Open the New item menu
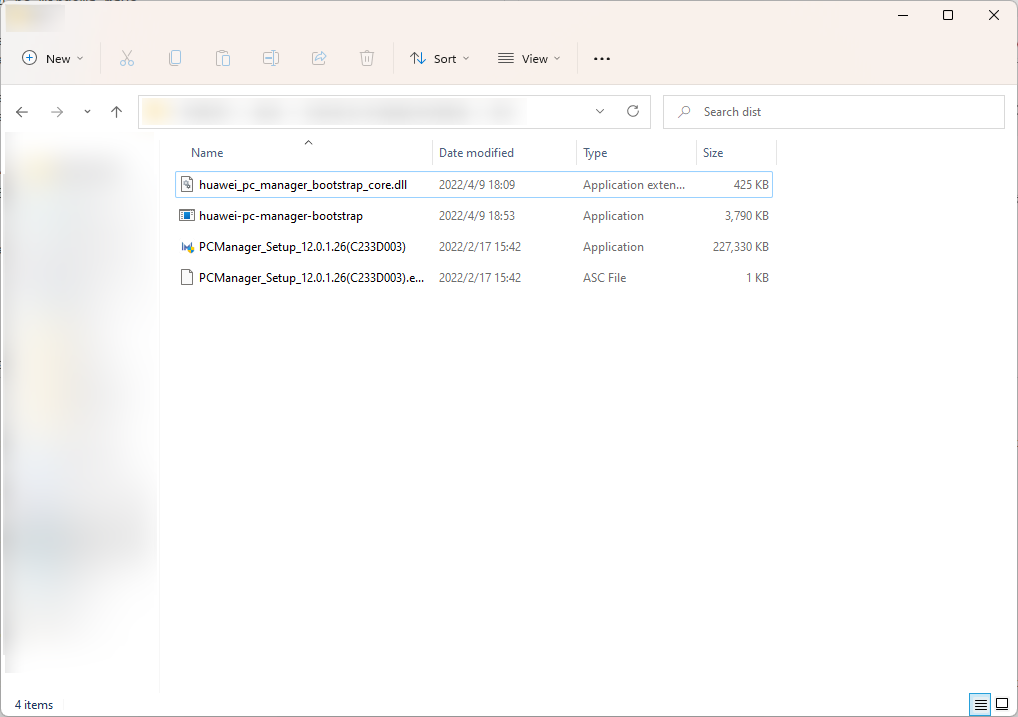This screenshot has width=1018, height=717. point(53,58)
